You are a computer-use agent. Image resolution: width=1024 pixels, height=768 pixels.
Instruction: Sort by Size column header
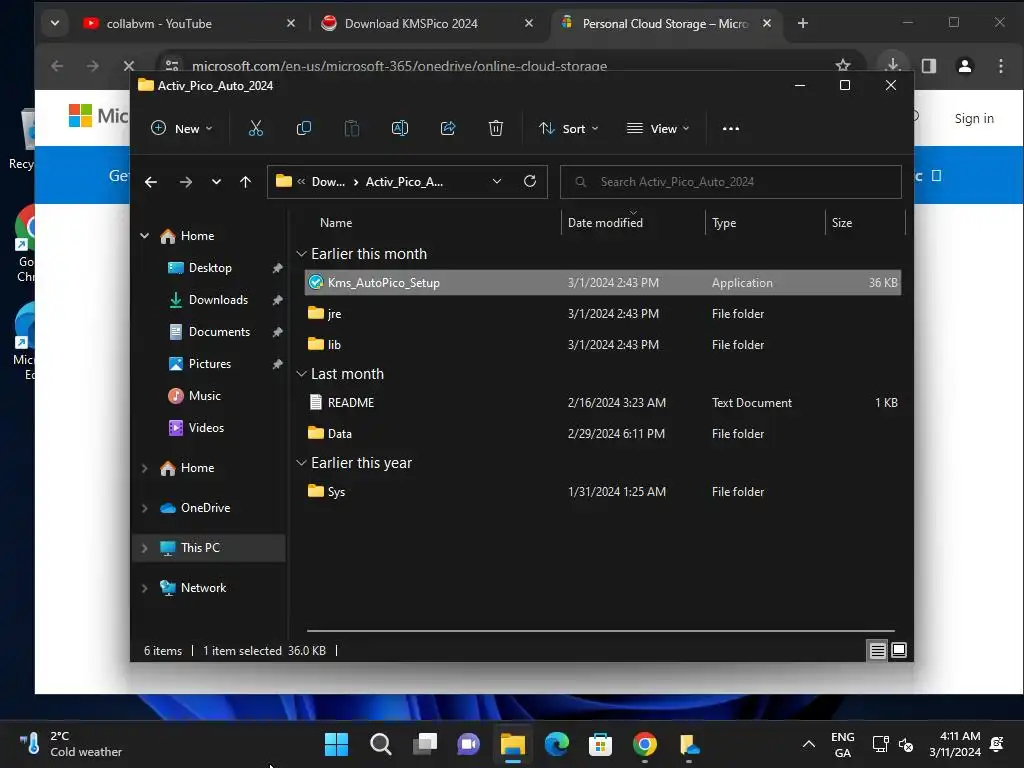click(842, 223)
